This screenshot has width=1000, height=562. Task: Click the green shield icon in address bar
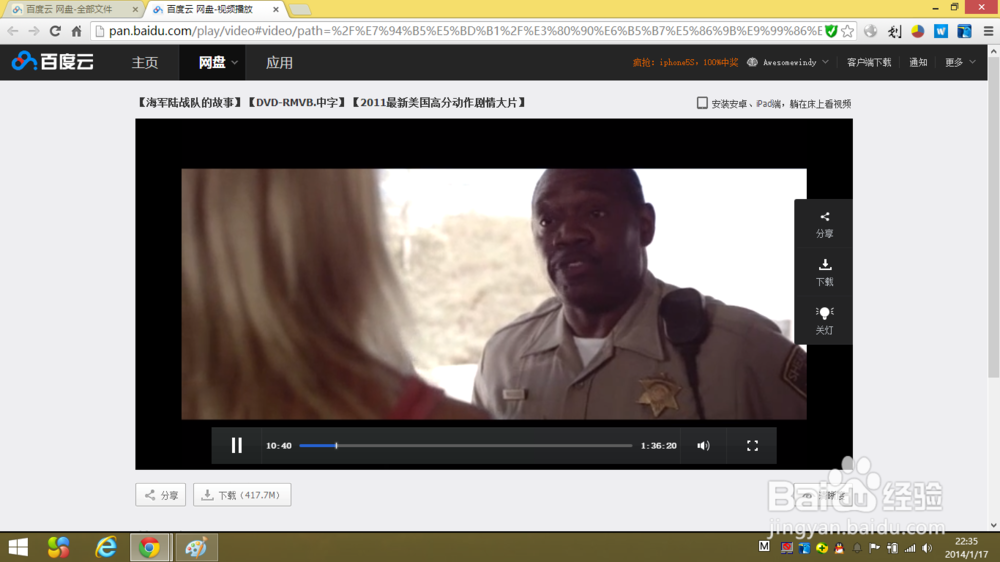[x=831, y=31]
